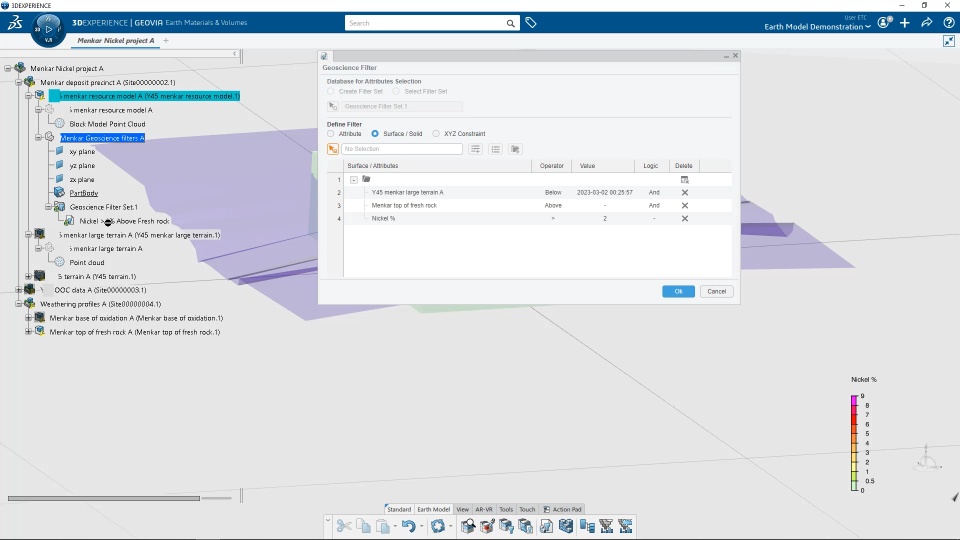Click the red block with brush tool
The width and height of the screenshot is (960, 540).
[x=487, y=526]
